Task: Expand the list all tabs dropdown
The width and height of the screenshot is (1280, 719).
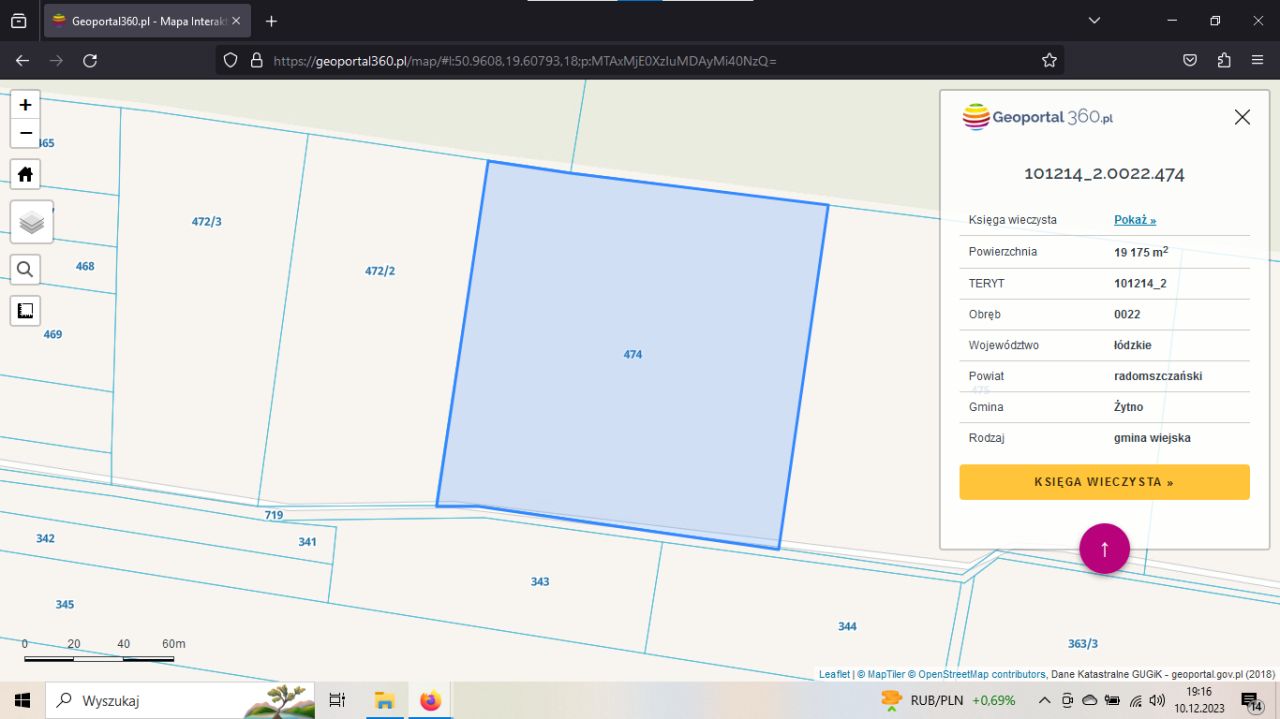Action: click(1094, 21)
